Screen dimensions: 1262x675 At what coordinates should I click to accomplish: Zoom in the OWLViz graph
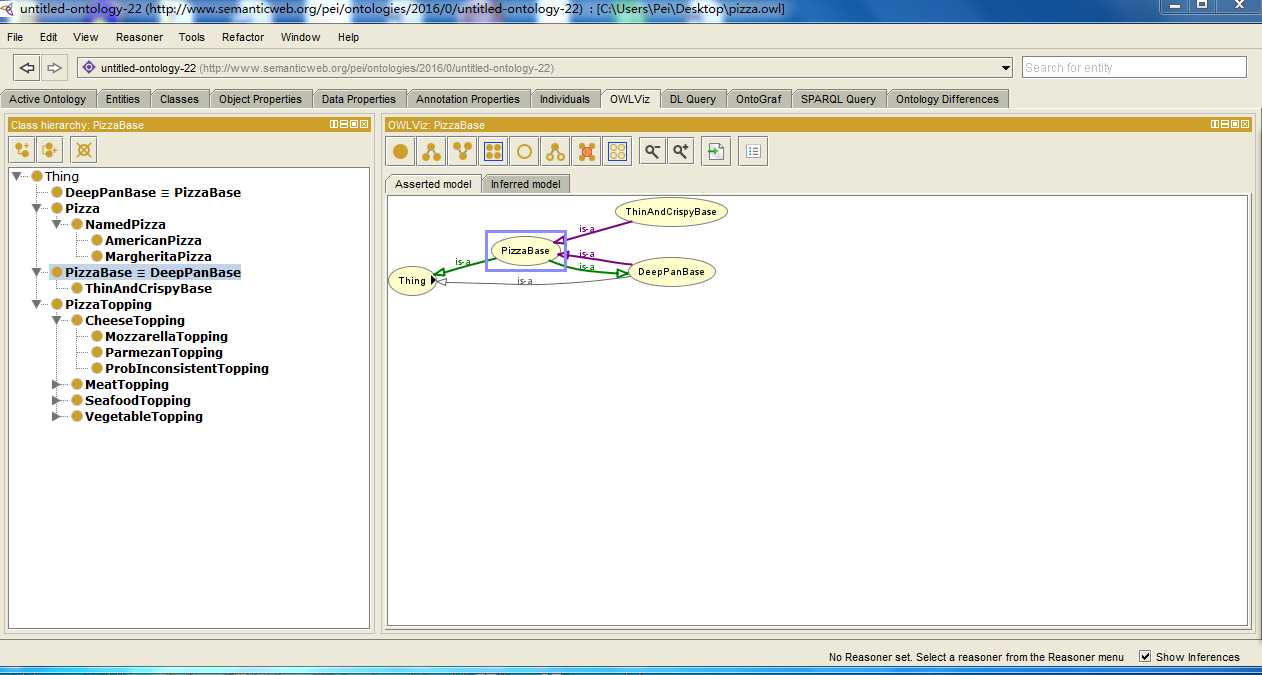(681, 151)
